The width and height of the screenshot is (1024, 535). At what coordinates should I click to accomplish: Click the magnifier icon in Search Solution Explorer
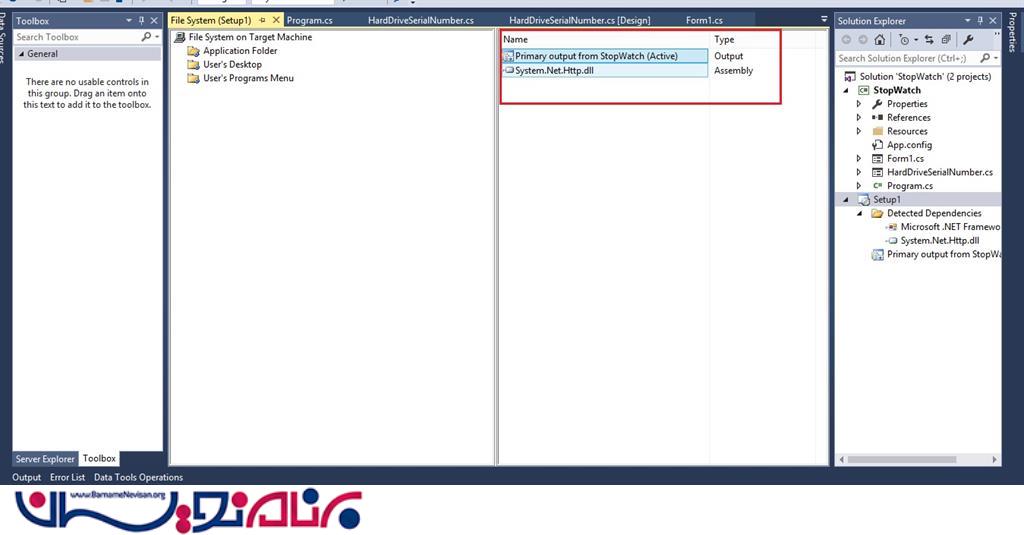tap(985, 58)
